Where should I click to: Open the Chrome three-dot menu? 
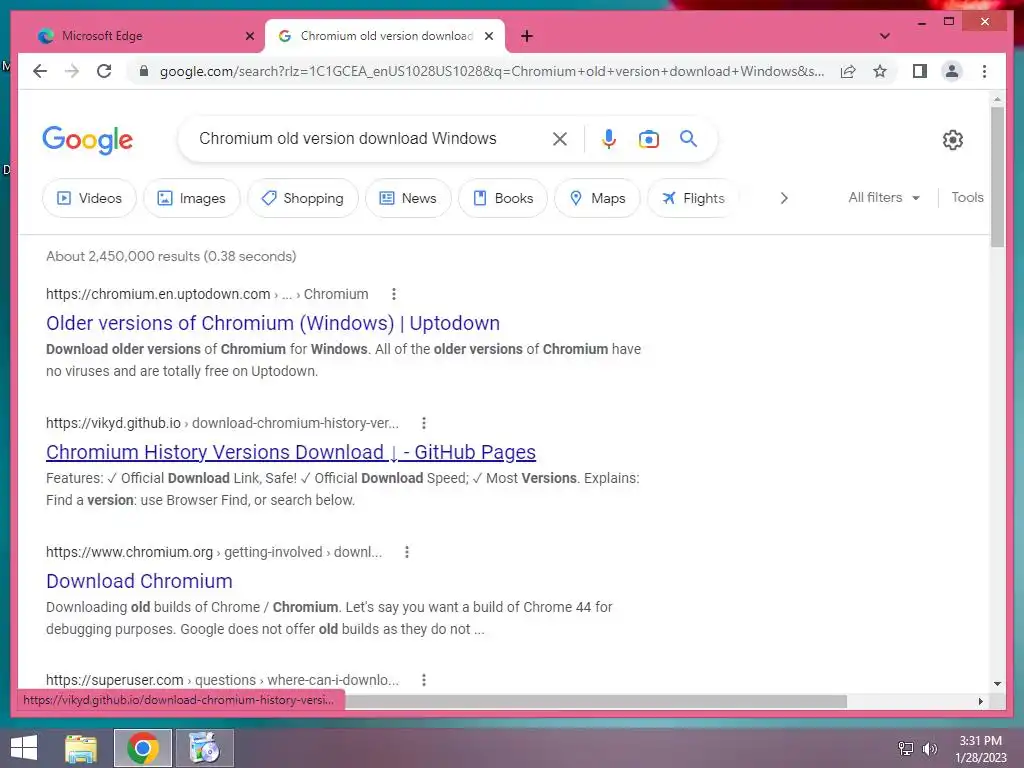(984, 71)
